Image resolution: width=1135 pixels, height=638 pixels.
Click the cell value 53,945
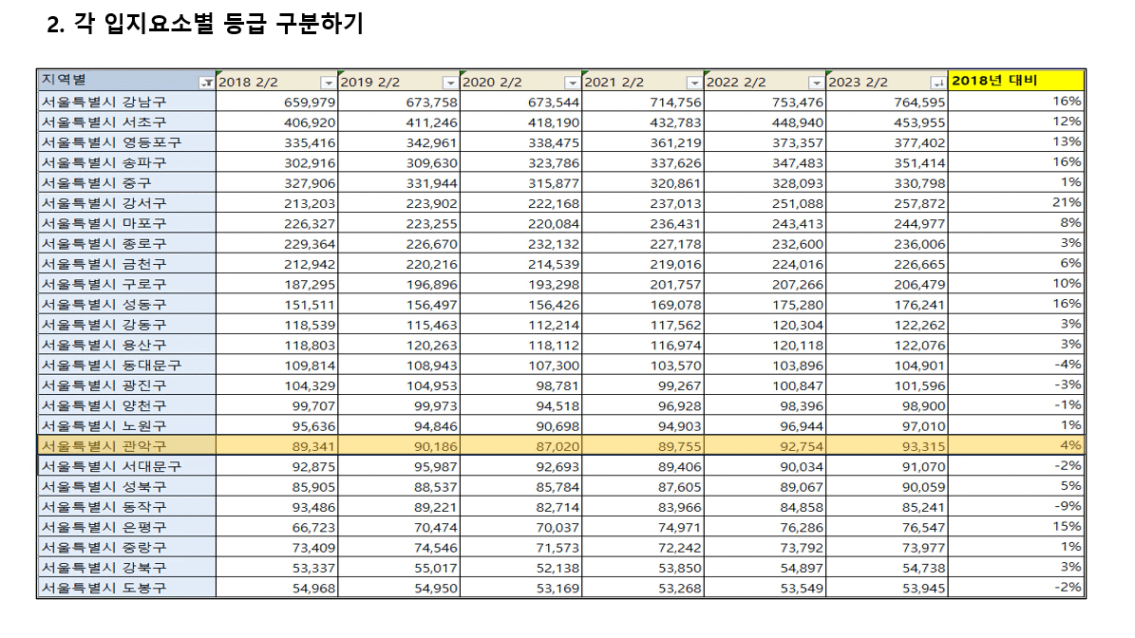coord(924,589)
